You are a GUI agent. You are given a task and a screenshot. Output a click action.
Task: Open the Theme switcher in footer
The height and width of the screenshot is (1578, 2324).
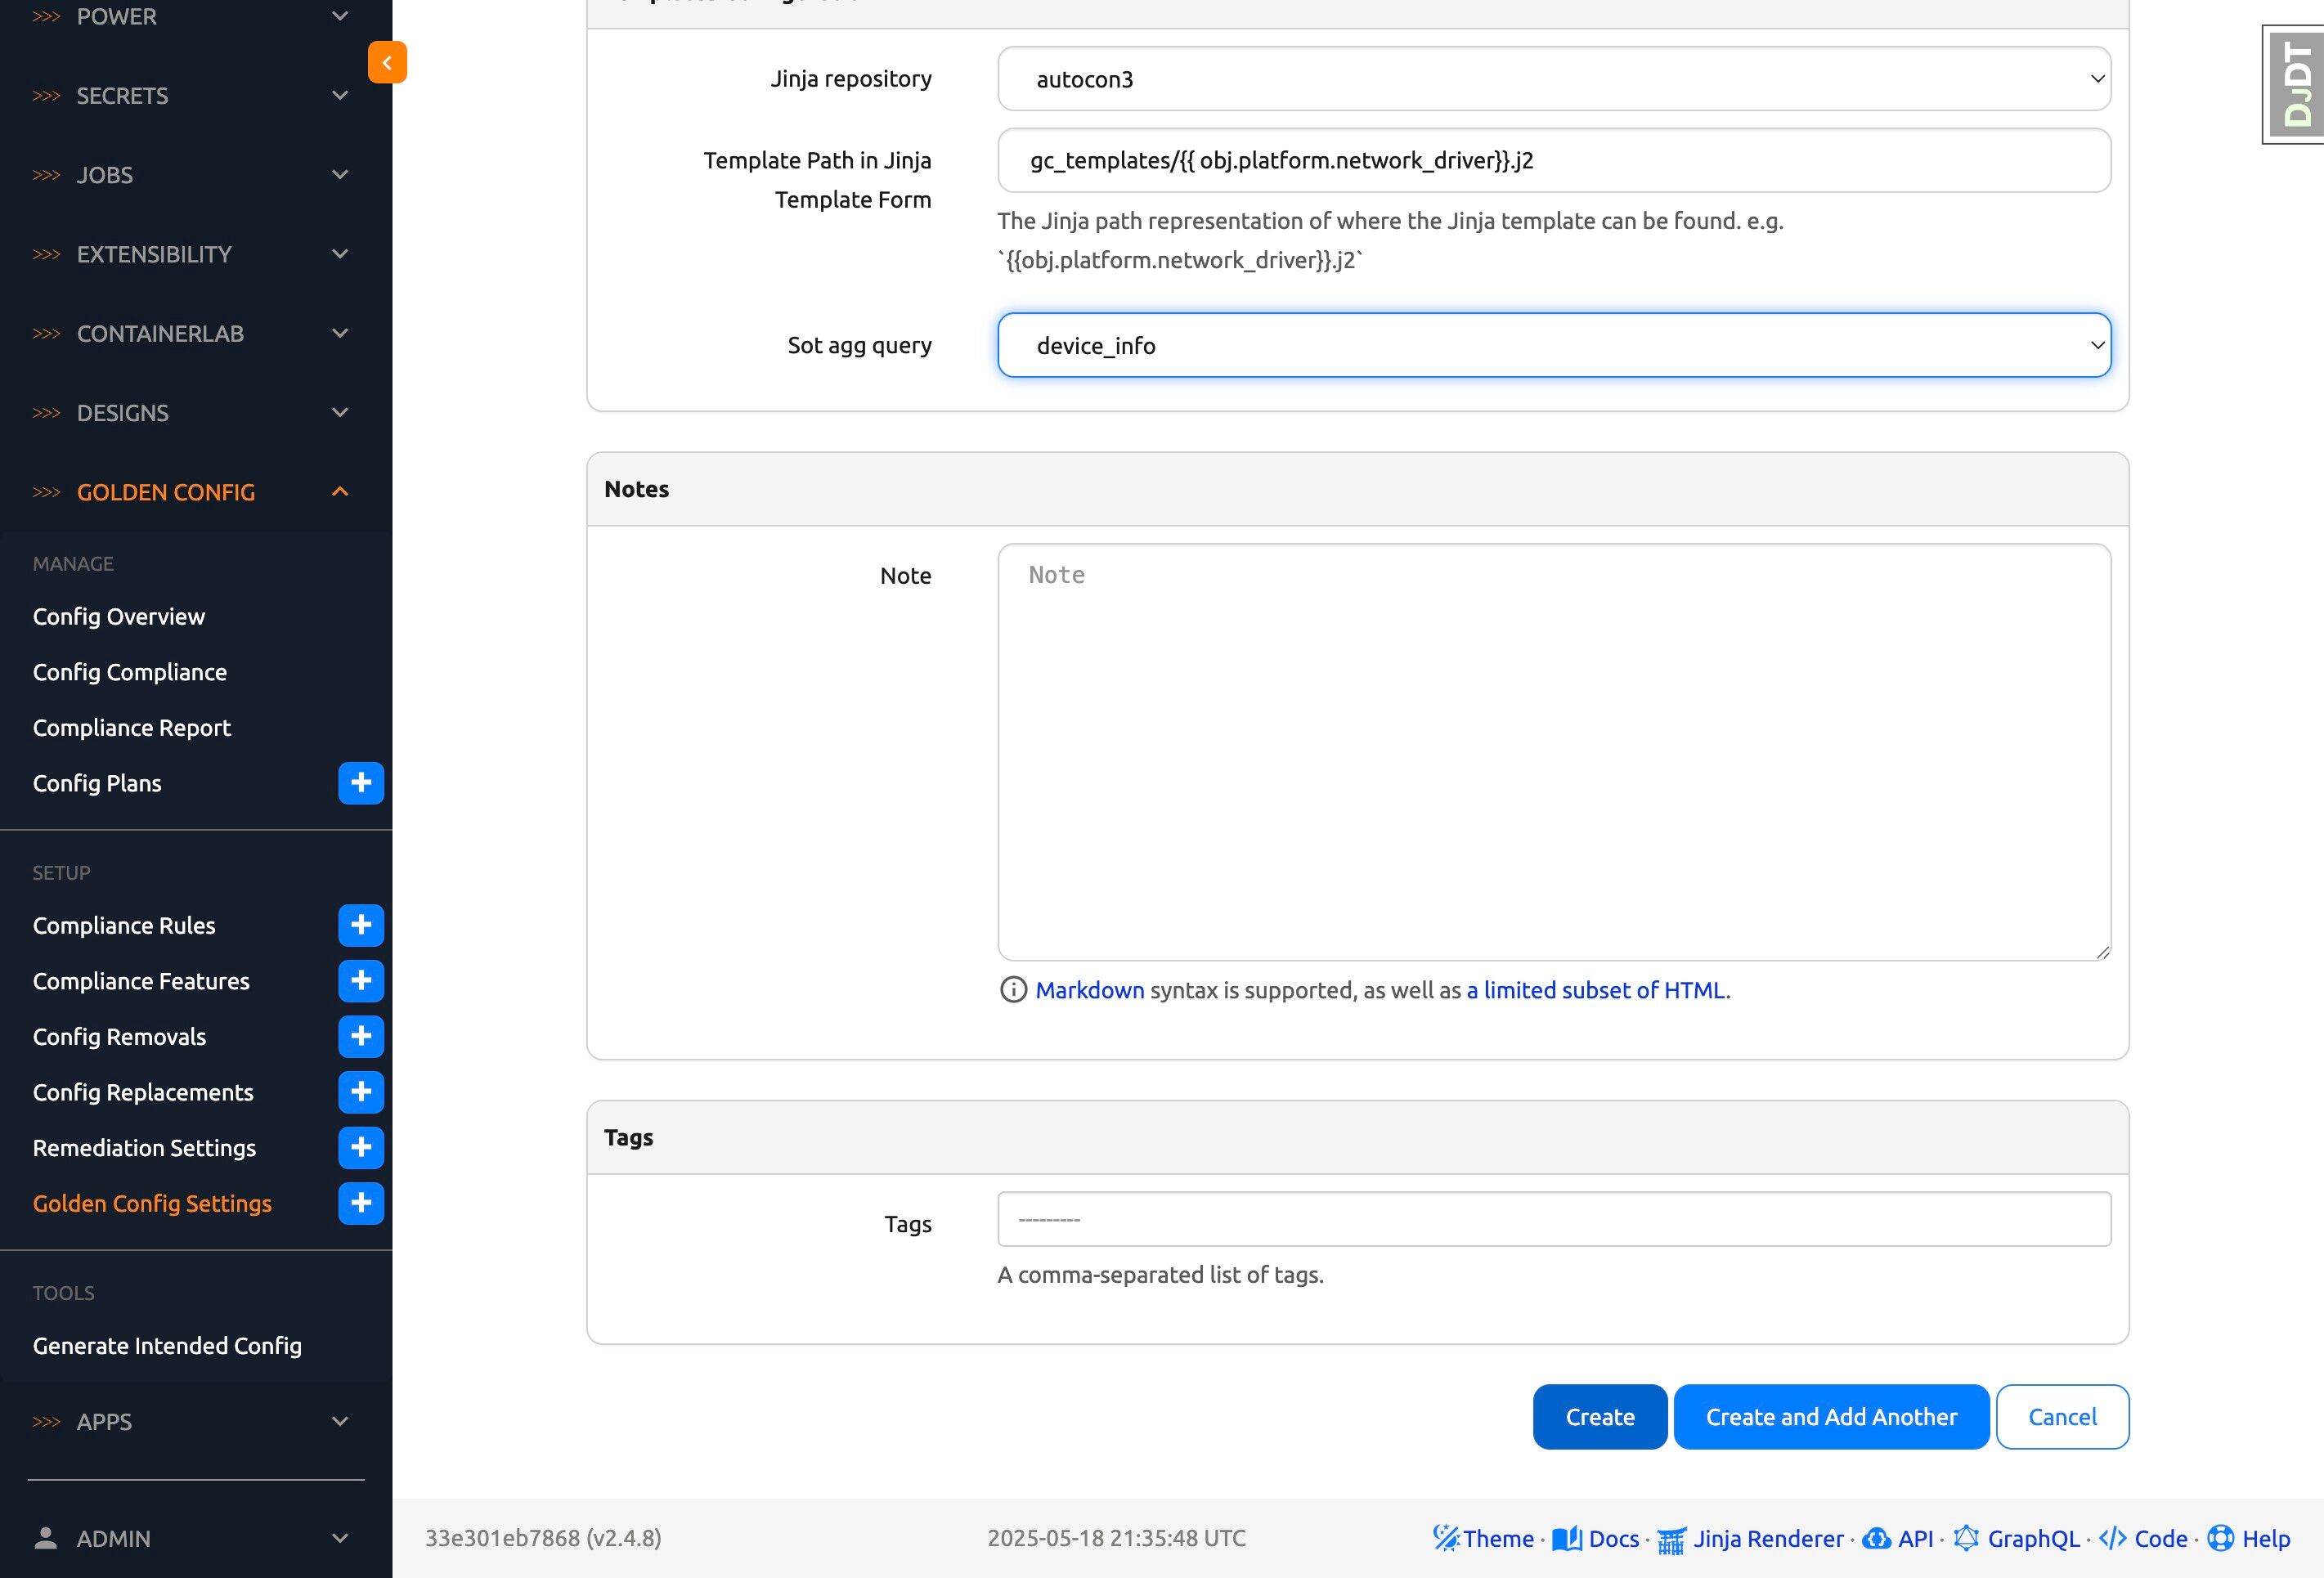1484,1538
